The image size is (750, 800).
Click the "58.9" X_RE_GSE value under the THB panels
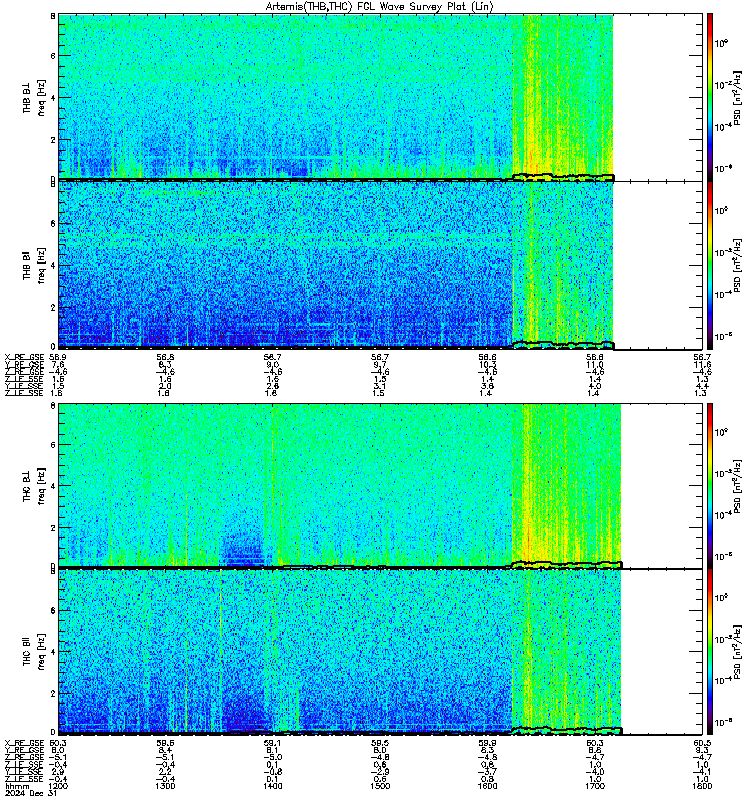[57, 358]
